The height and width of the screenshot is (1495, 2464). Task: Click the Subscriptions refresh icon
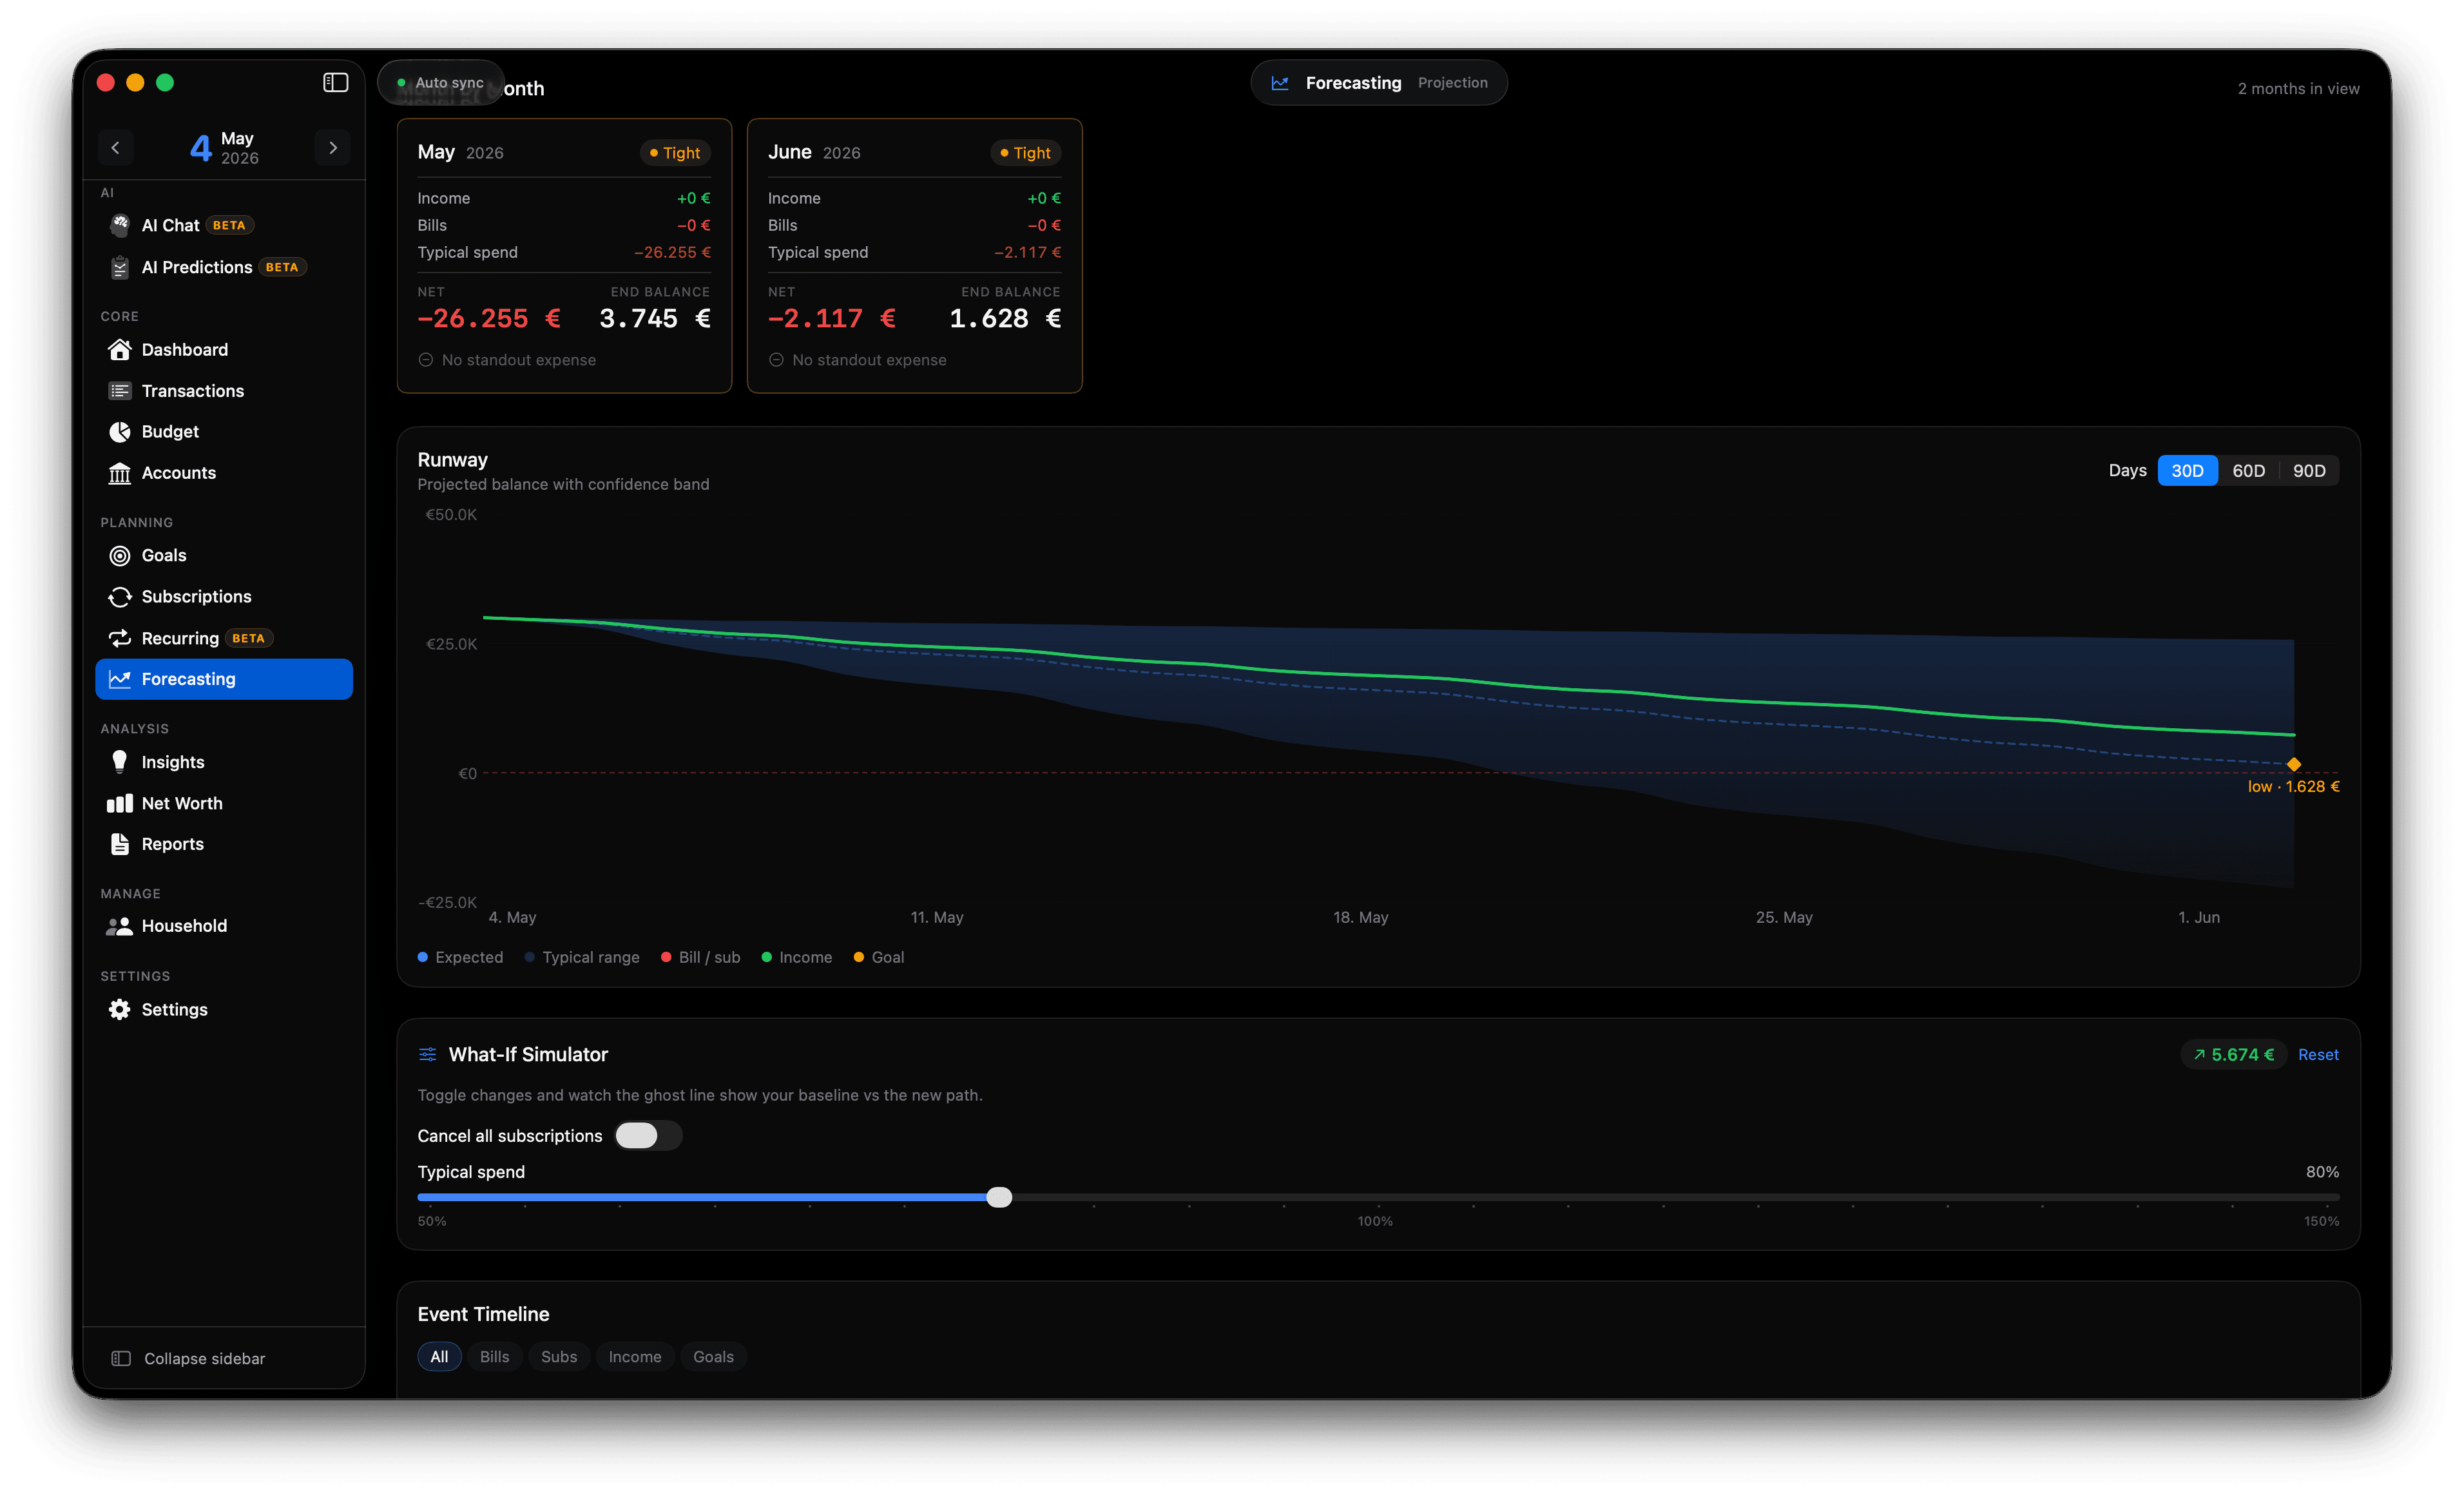coord(120,596)
